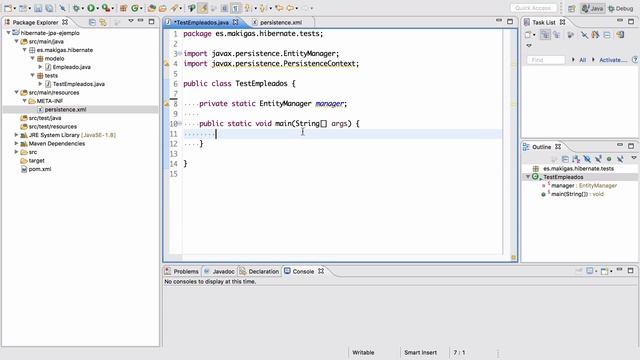Screen dimensions: 640x360
Task: Click the Open Console dropdown icon
Action: 605,271
